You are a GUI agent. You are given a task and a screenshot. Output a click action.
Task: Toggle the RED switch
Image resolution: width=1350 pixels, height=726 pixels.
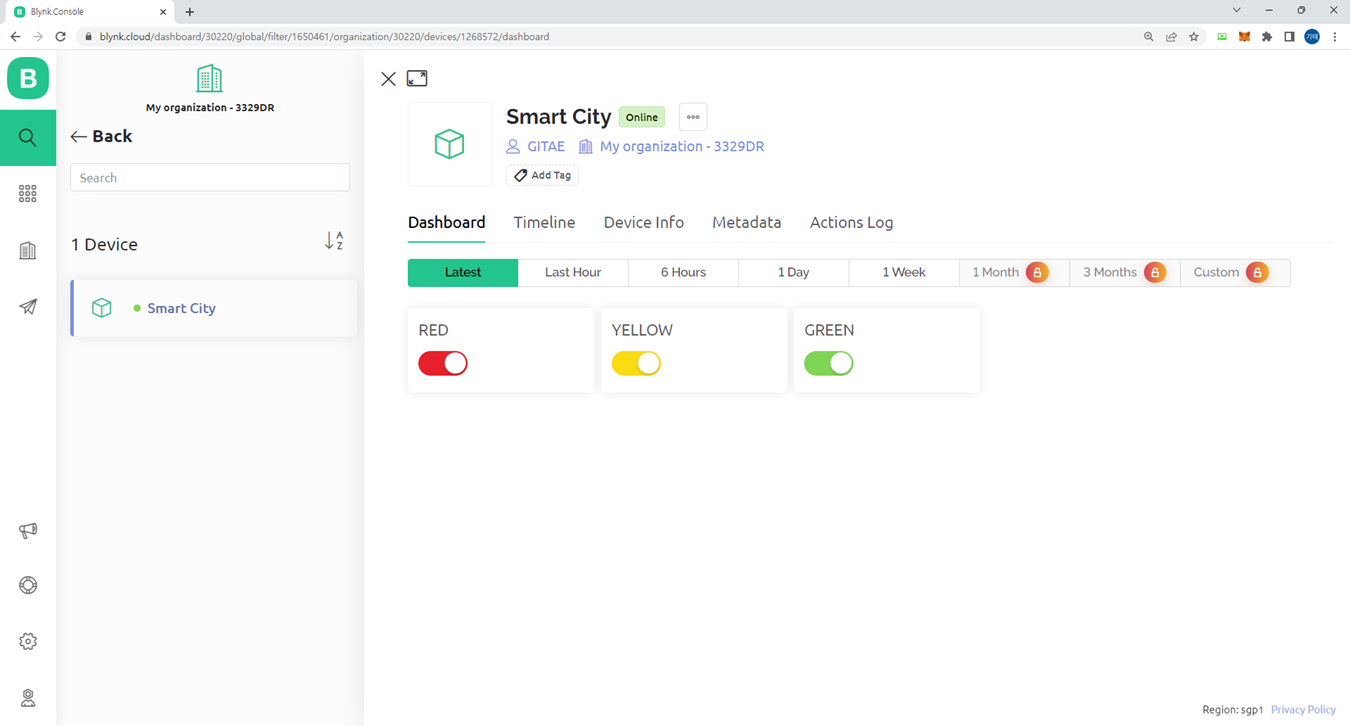point(443,364)
